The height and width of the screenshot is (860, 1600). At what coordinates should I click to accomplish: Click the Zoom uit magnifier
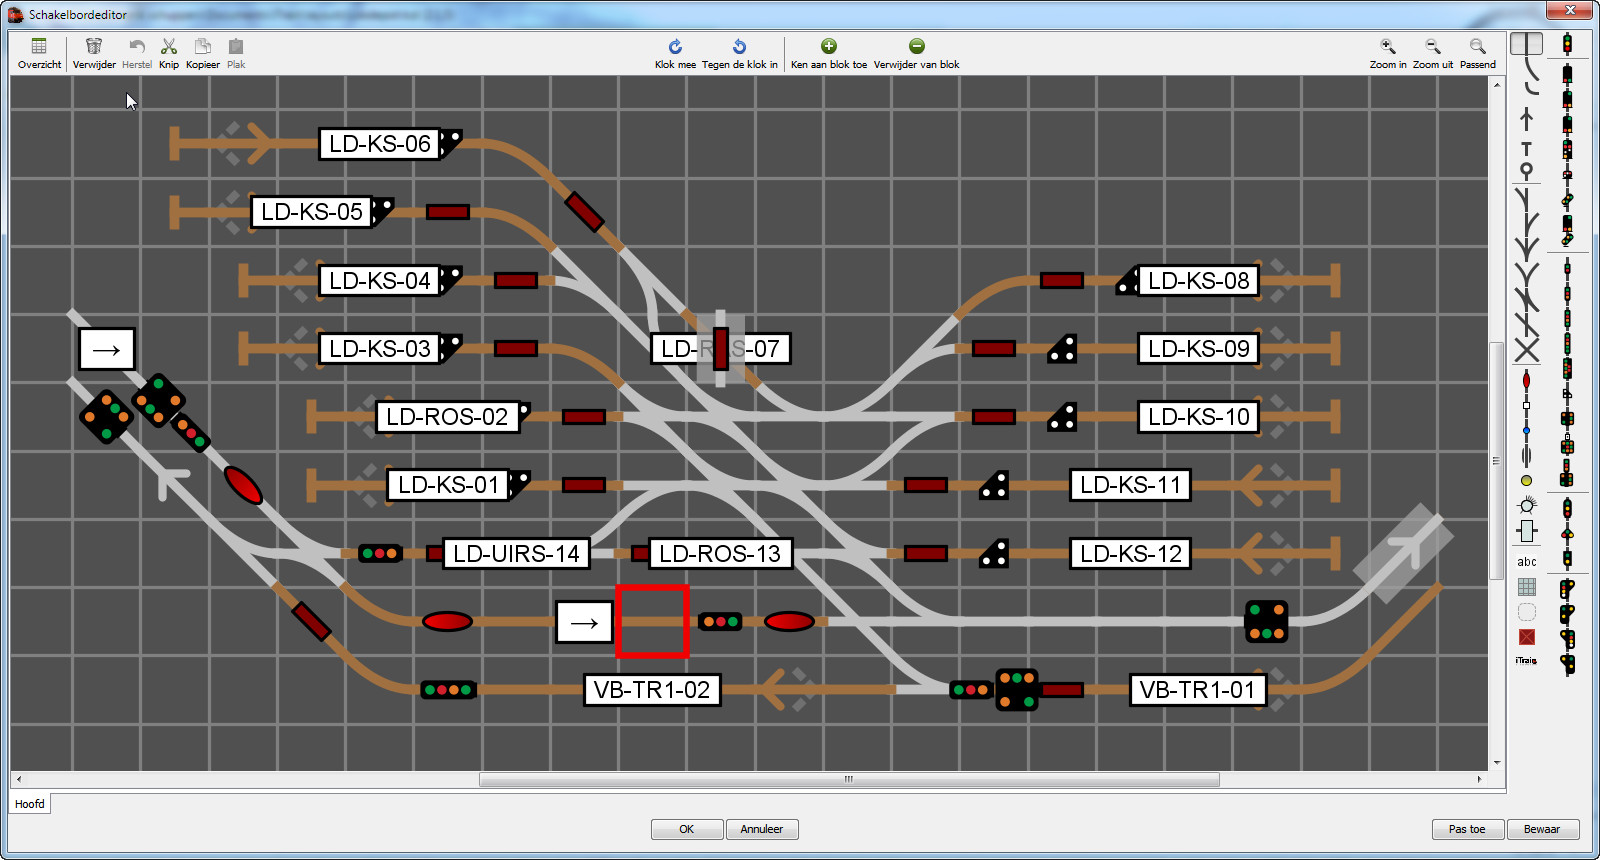pos(1433,53)
